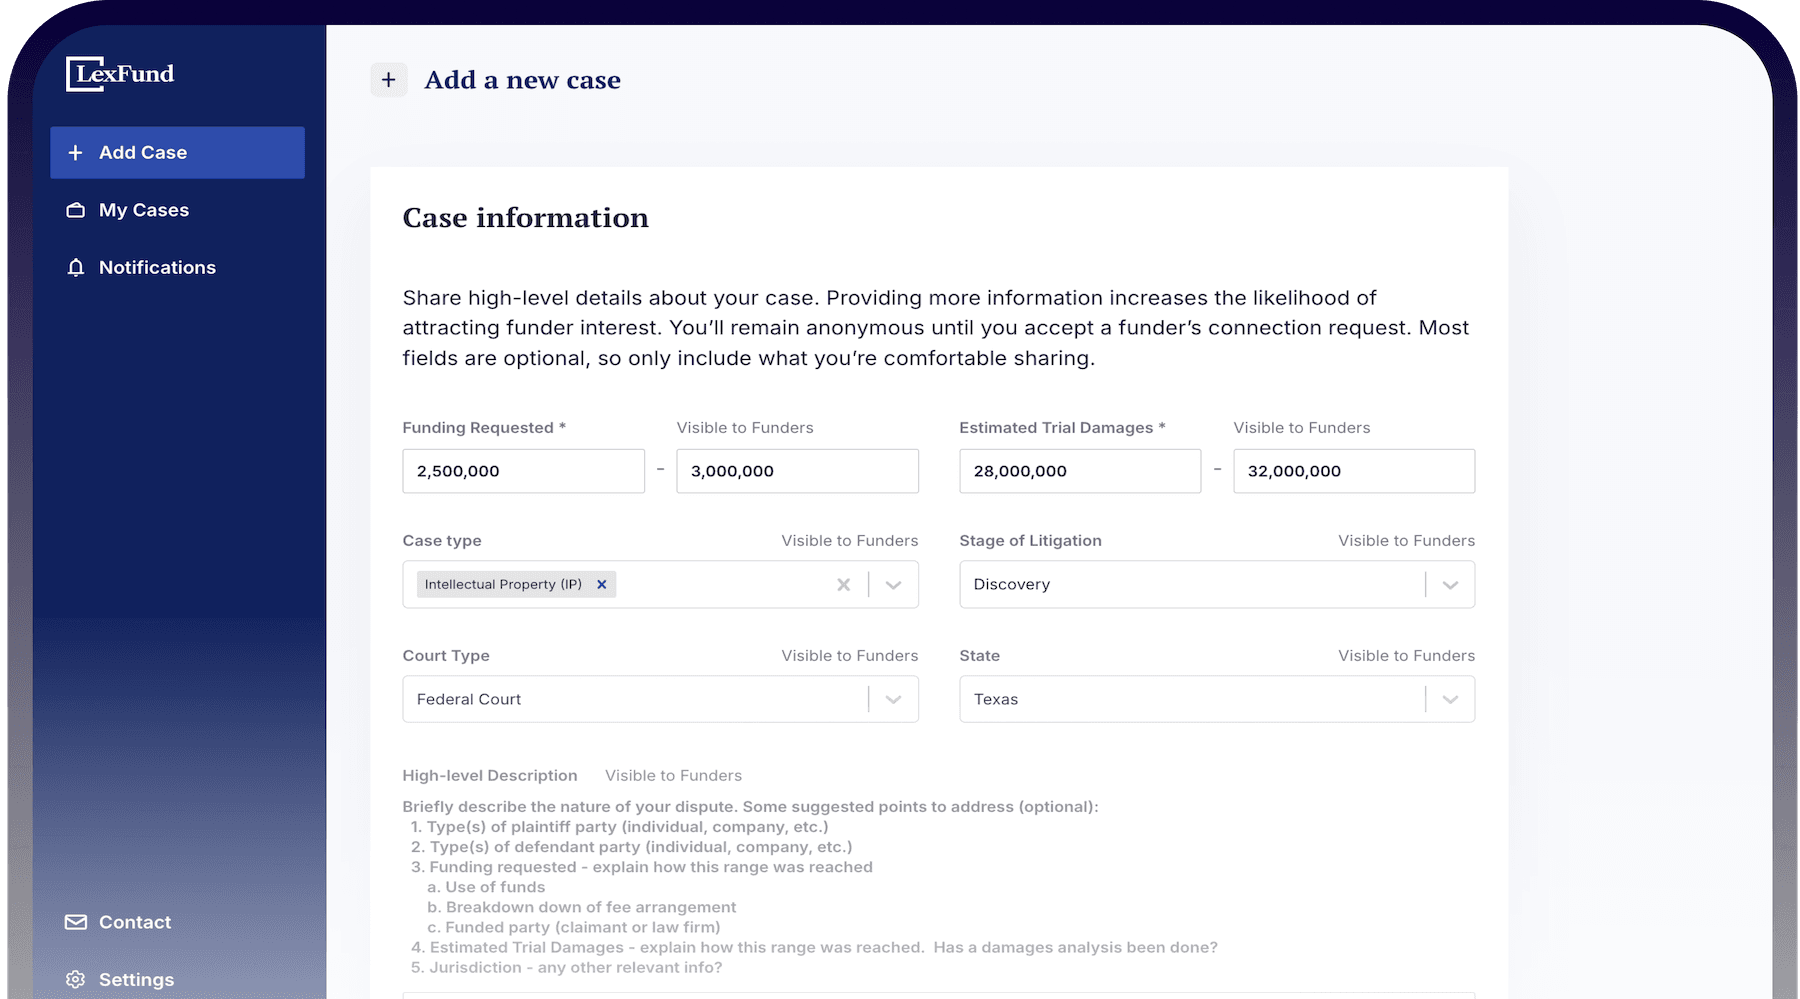
Task: Click the Estimated Trial Damages 32,000,000 field
Action: (1354, 471)
